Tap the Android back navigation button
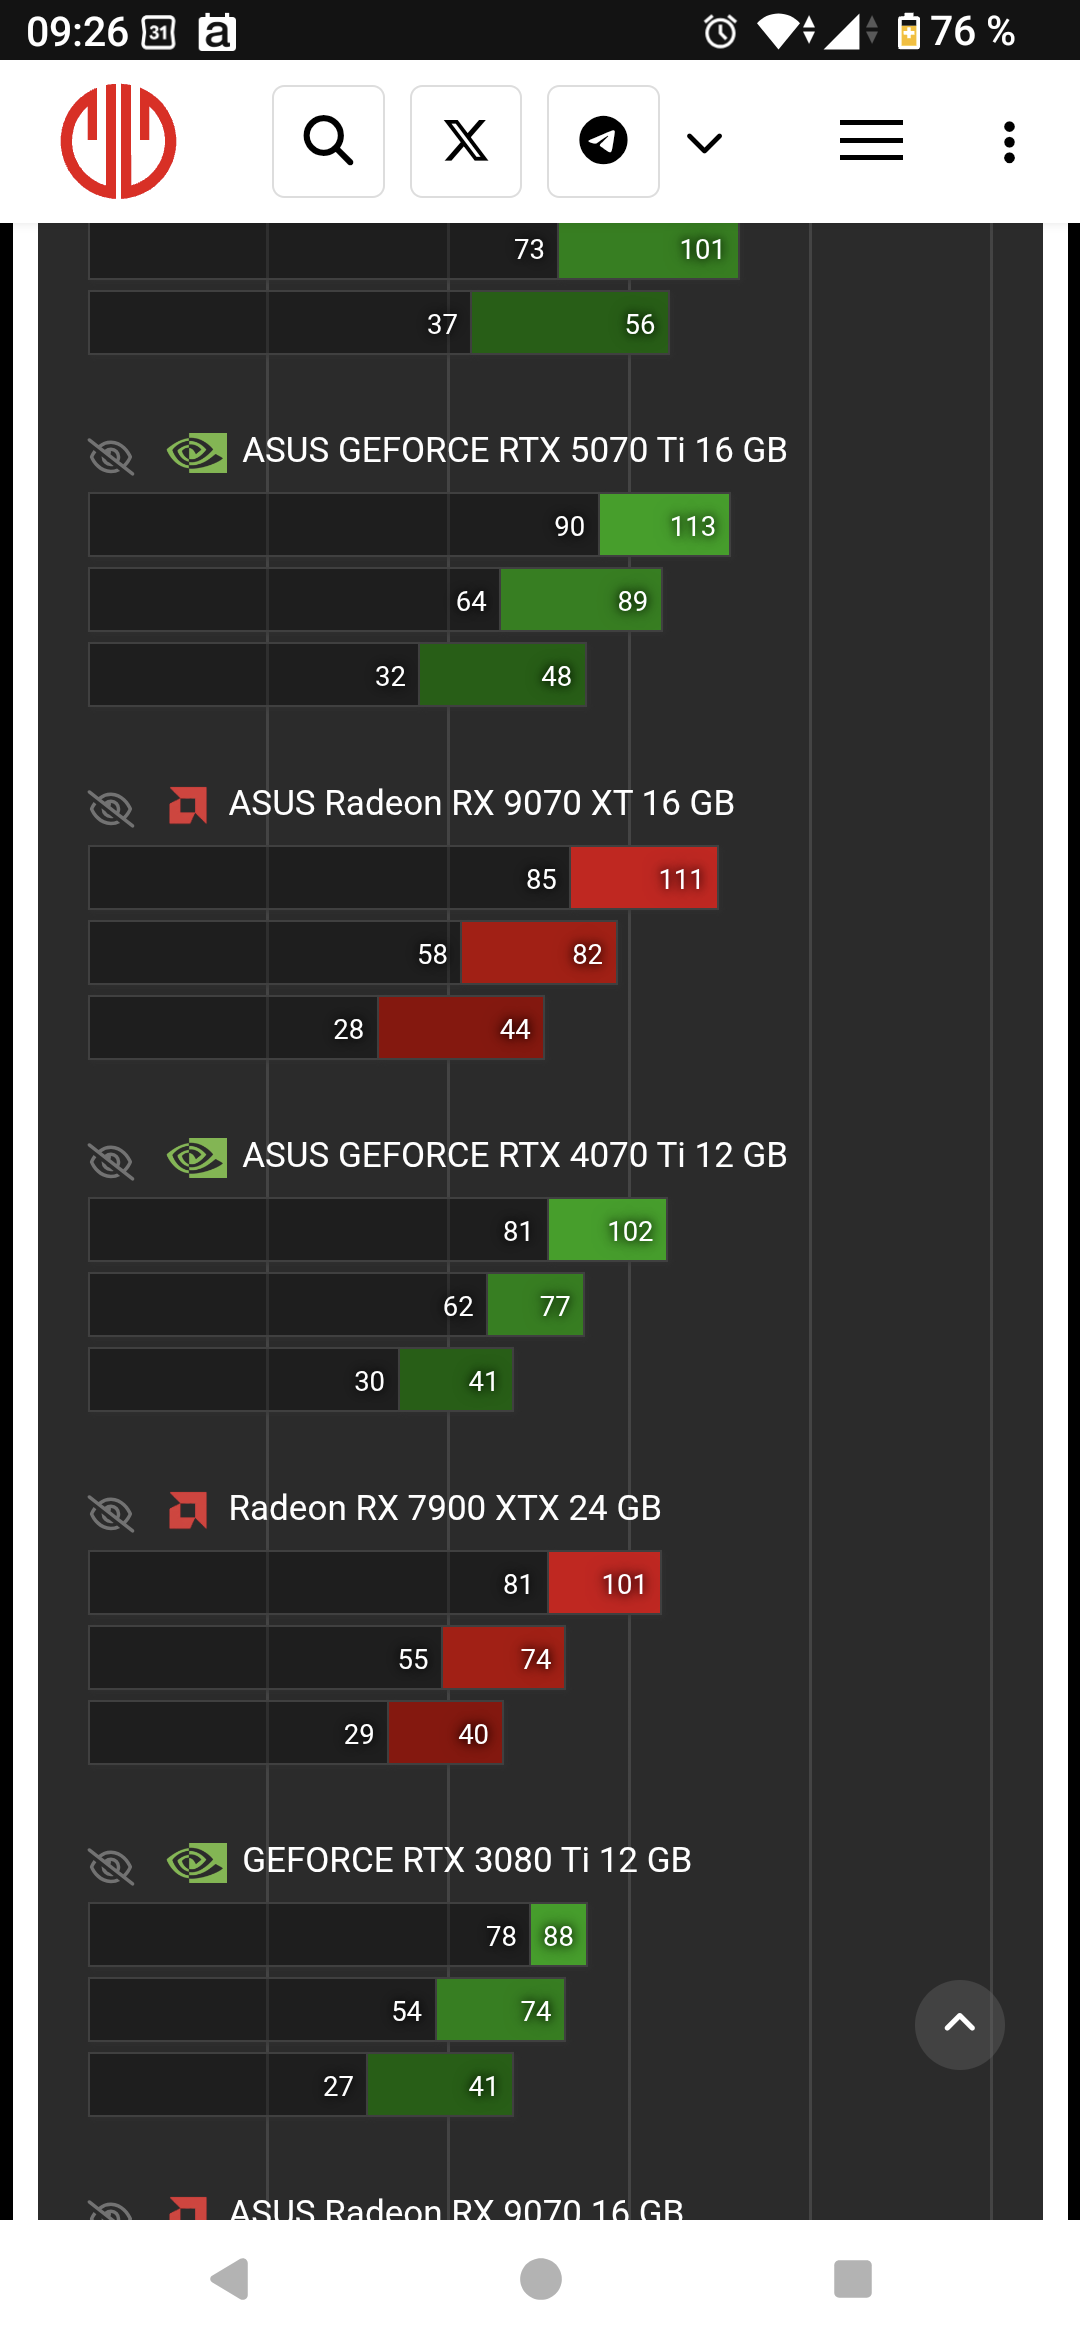 (230, 2279)
